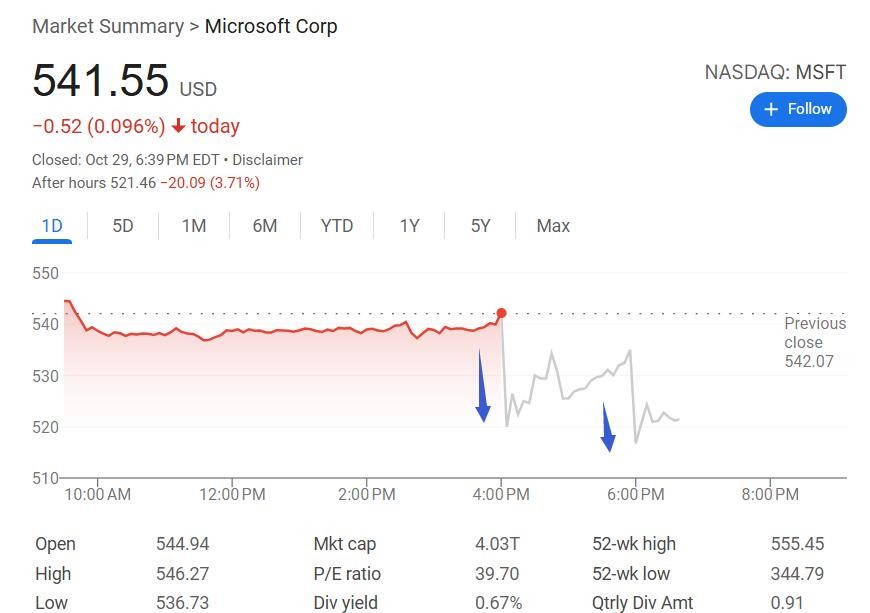This screenshot has height=613, width=870.
Task: Click the blue arrow near 6:00 PM
Action: (x=606, y=428)
